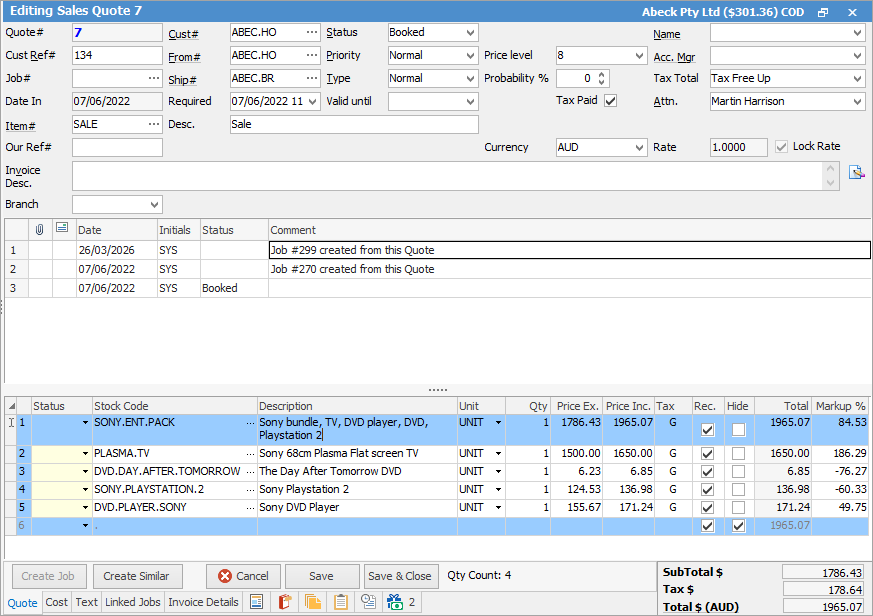
Task: Toggle the Lock Rate checkbox
Action: click(781, 147)
